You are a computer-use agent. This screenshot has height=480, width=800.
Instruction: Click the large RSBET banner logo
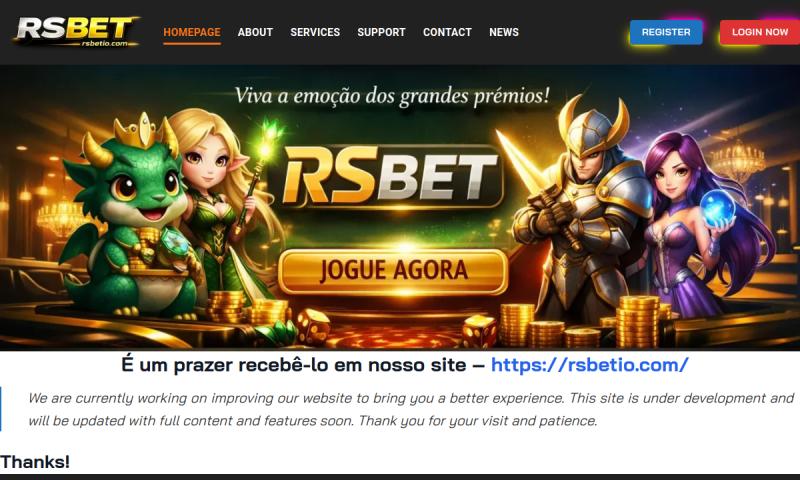[x=388, y=176]
